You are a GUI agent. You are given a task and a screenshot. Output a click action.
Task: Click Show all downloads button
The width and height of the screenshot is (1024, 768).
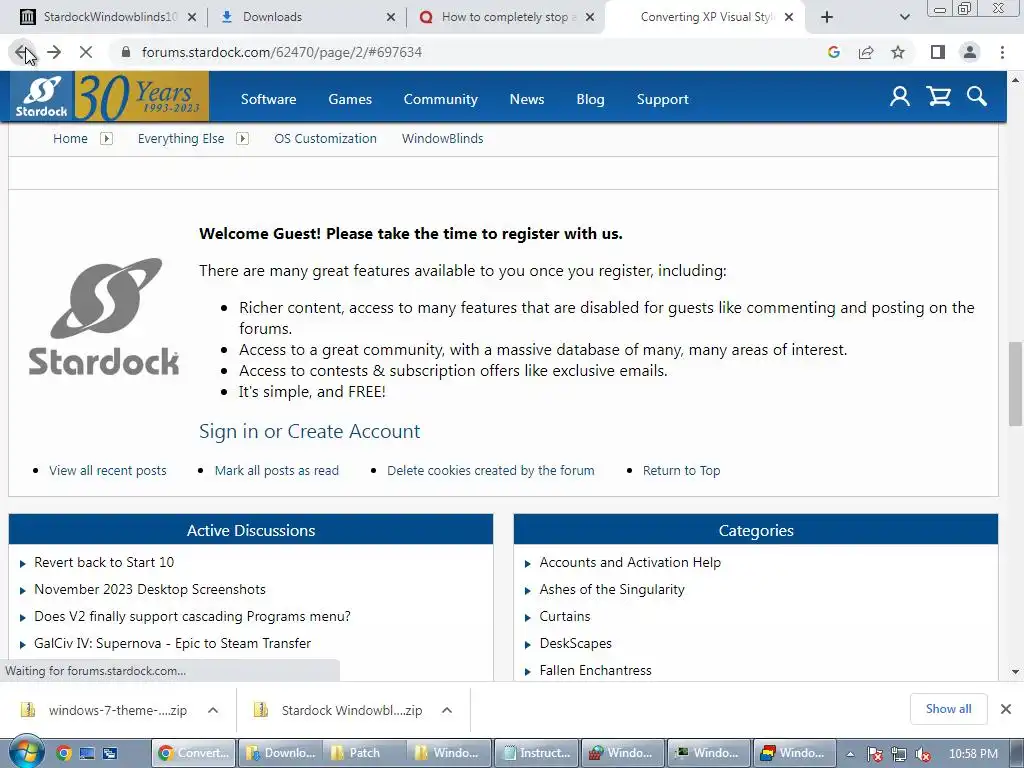[x=948, y=709]
